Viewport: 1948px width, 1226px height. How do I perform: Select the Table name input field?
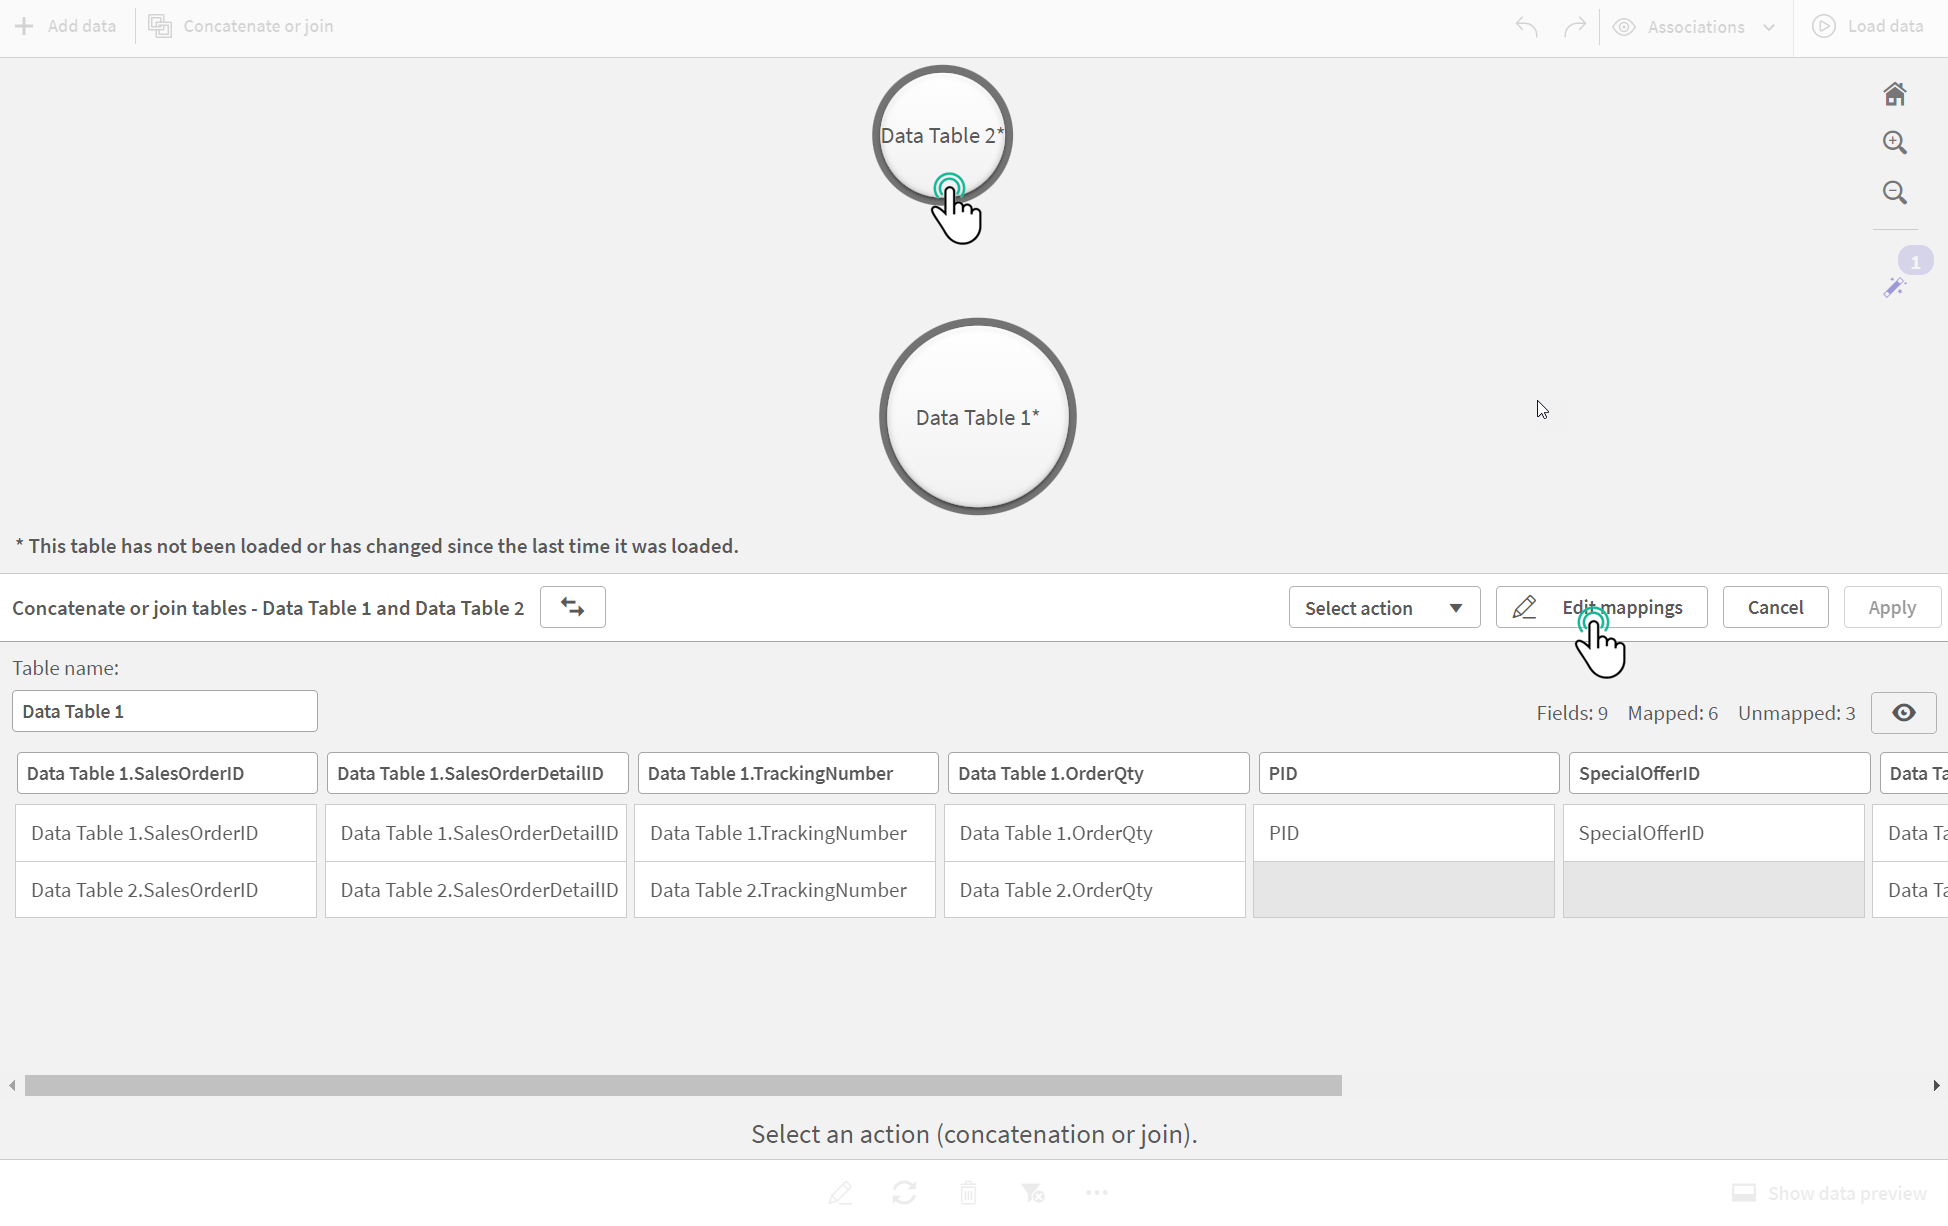coord(164,710)
